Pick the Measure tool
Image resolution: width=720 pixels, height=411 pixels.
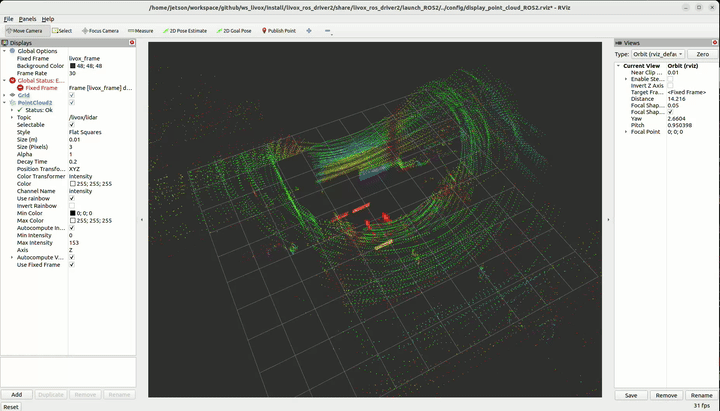click(x=141, y=31)
